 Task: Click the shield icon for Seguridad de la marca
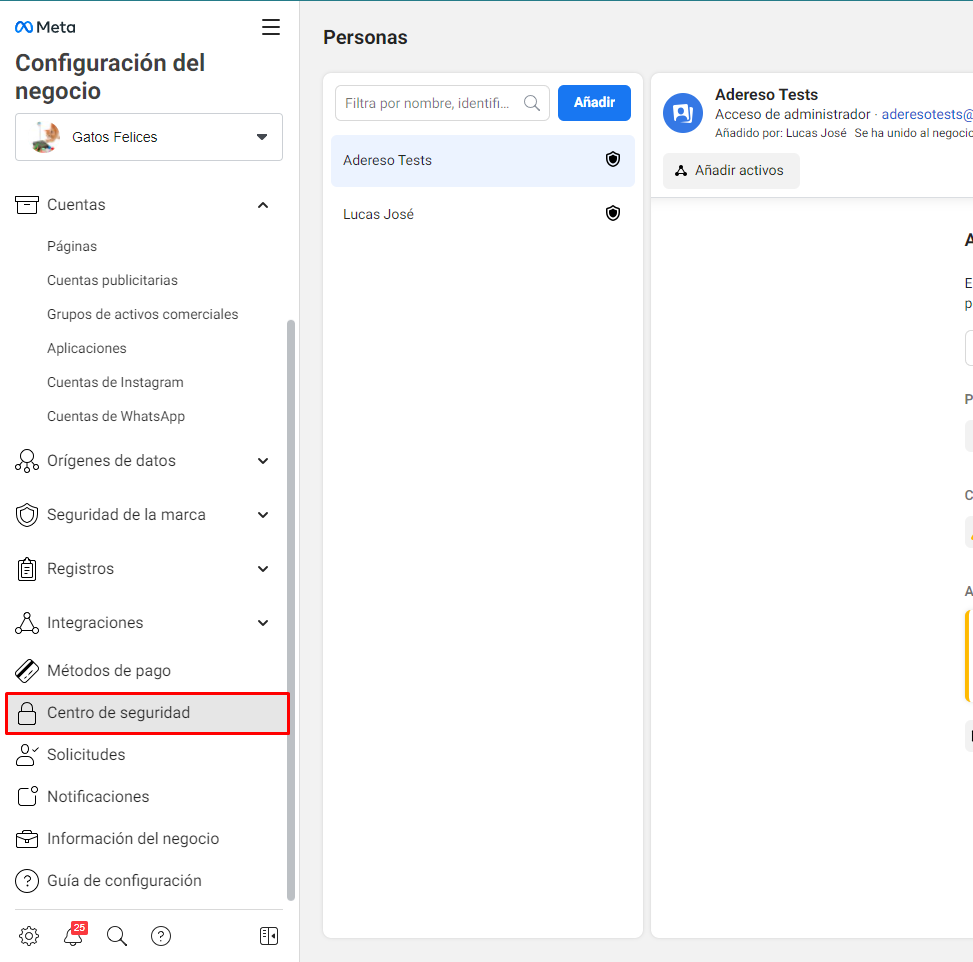click(x=27, y=515)
